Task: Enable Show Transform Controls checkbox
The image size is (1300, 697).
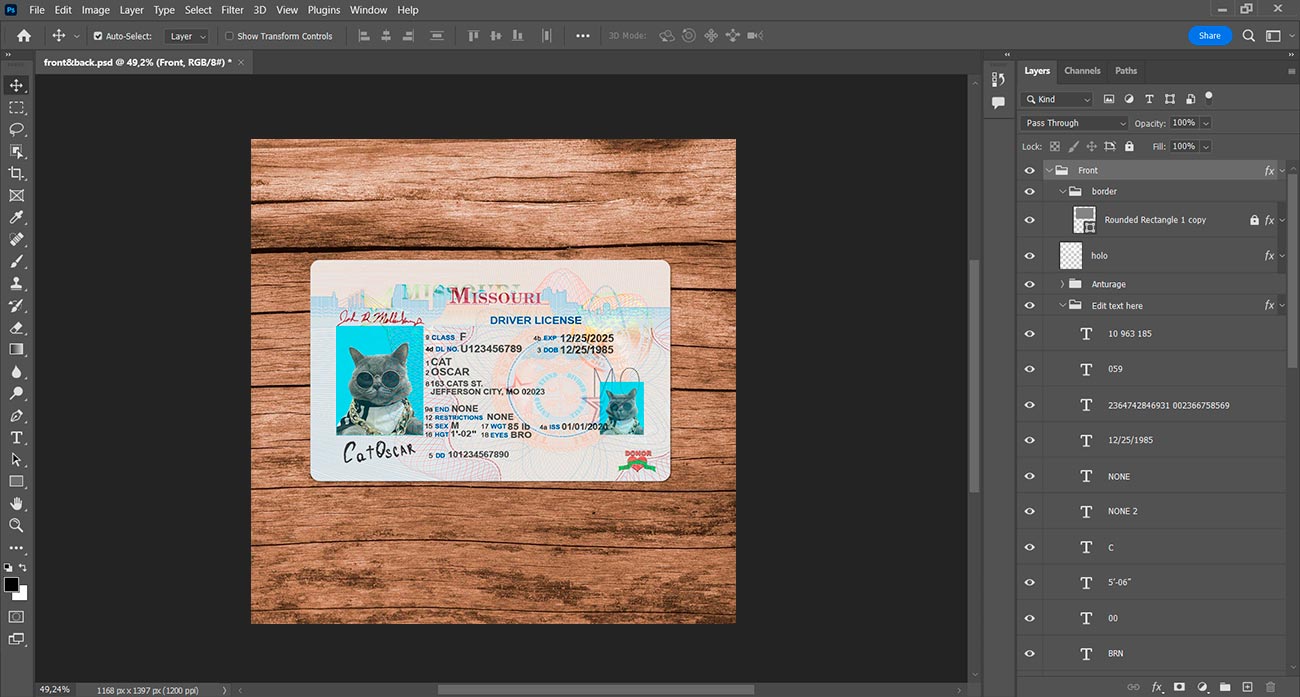Action: [229, 36]
